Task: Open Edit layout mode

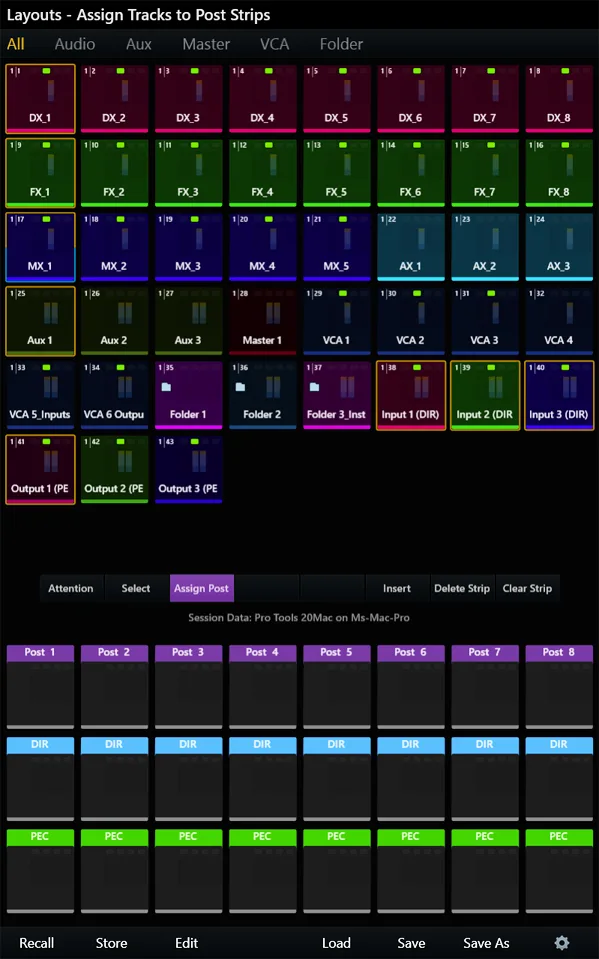Action: tap(187, 943)
